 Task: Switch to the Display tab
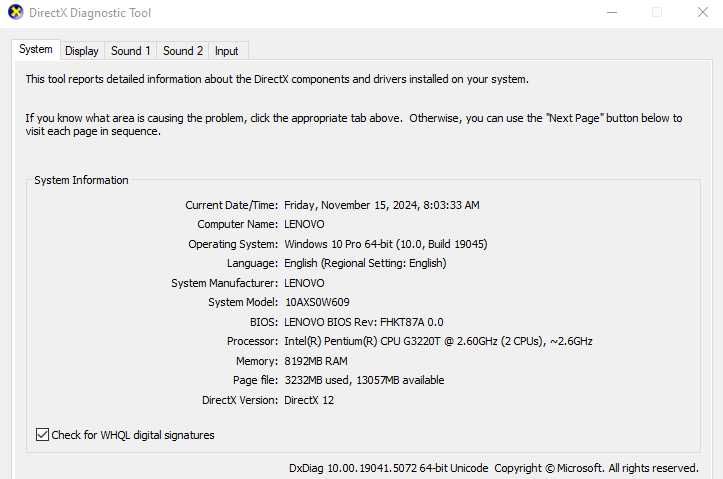(x=82, y=51)
